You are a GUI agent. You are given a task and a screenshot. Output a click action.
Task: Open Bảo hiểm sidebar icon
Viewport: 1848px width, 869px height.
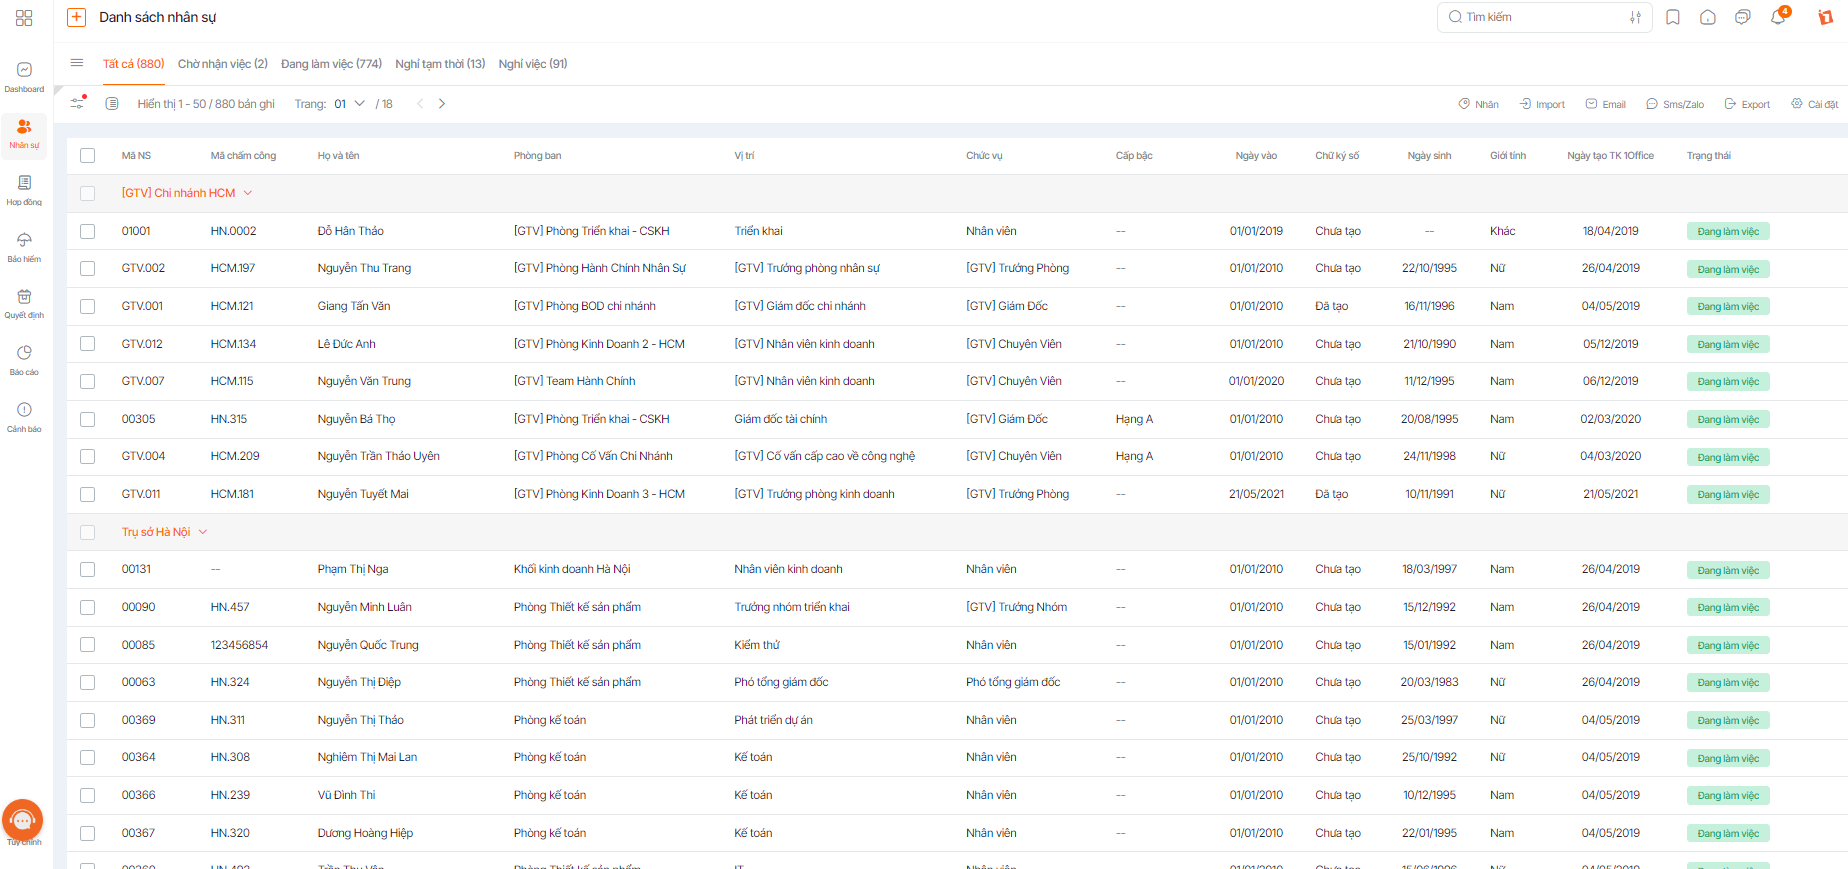point(24,246)
